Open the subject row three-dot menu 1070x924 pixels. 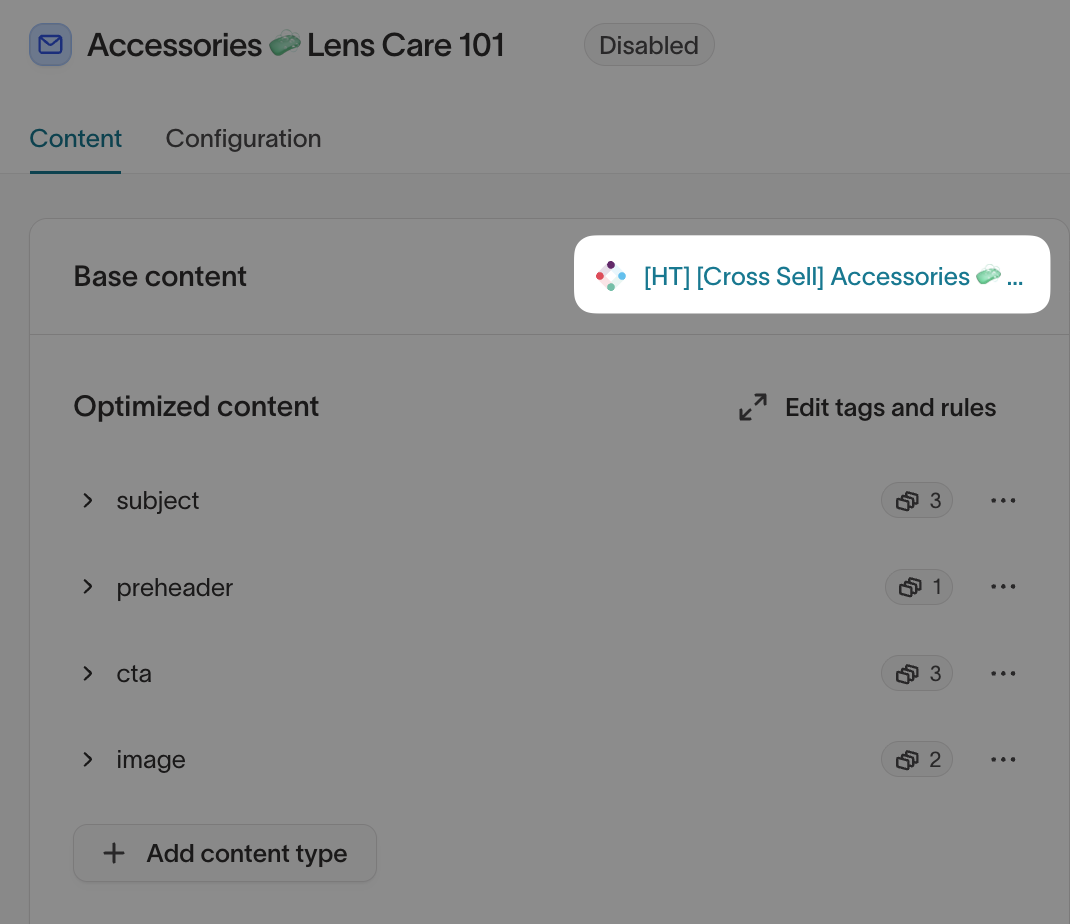1003,501
